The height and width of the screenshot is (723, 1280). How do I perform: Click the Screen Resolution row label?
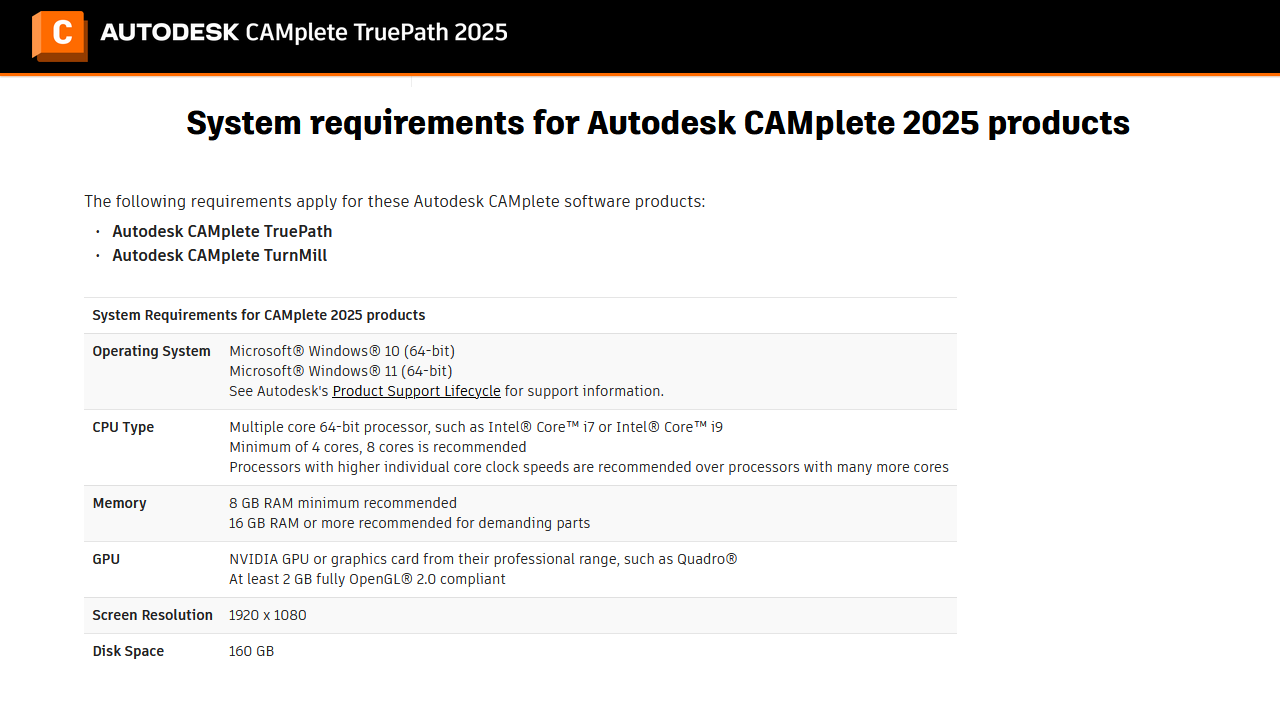pyautogui.click(x=152, y=615)
